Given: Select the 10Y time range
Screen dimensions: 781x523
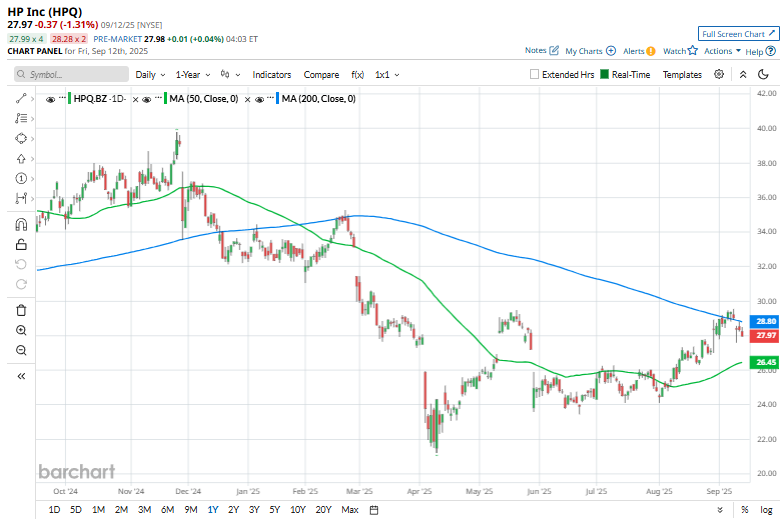Looking at the screenshot, I should click(298, 510).
